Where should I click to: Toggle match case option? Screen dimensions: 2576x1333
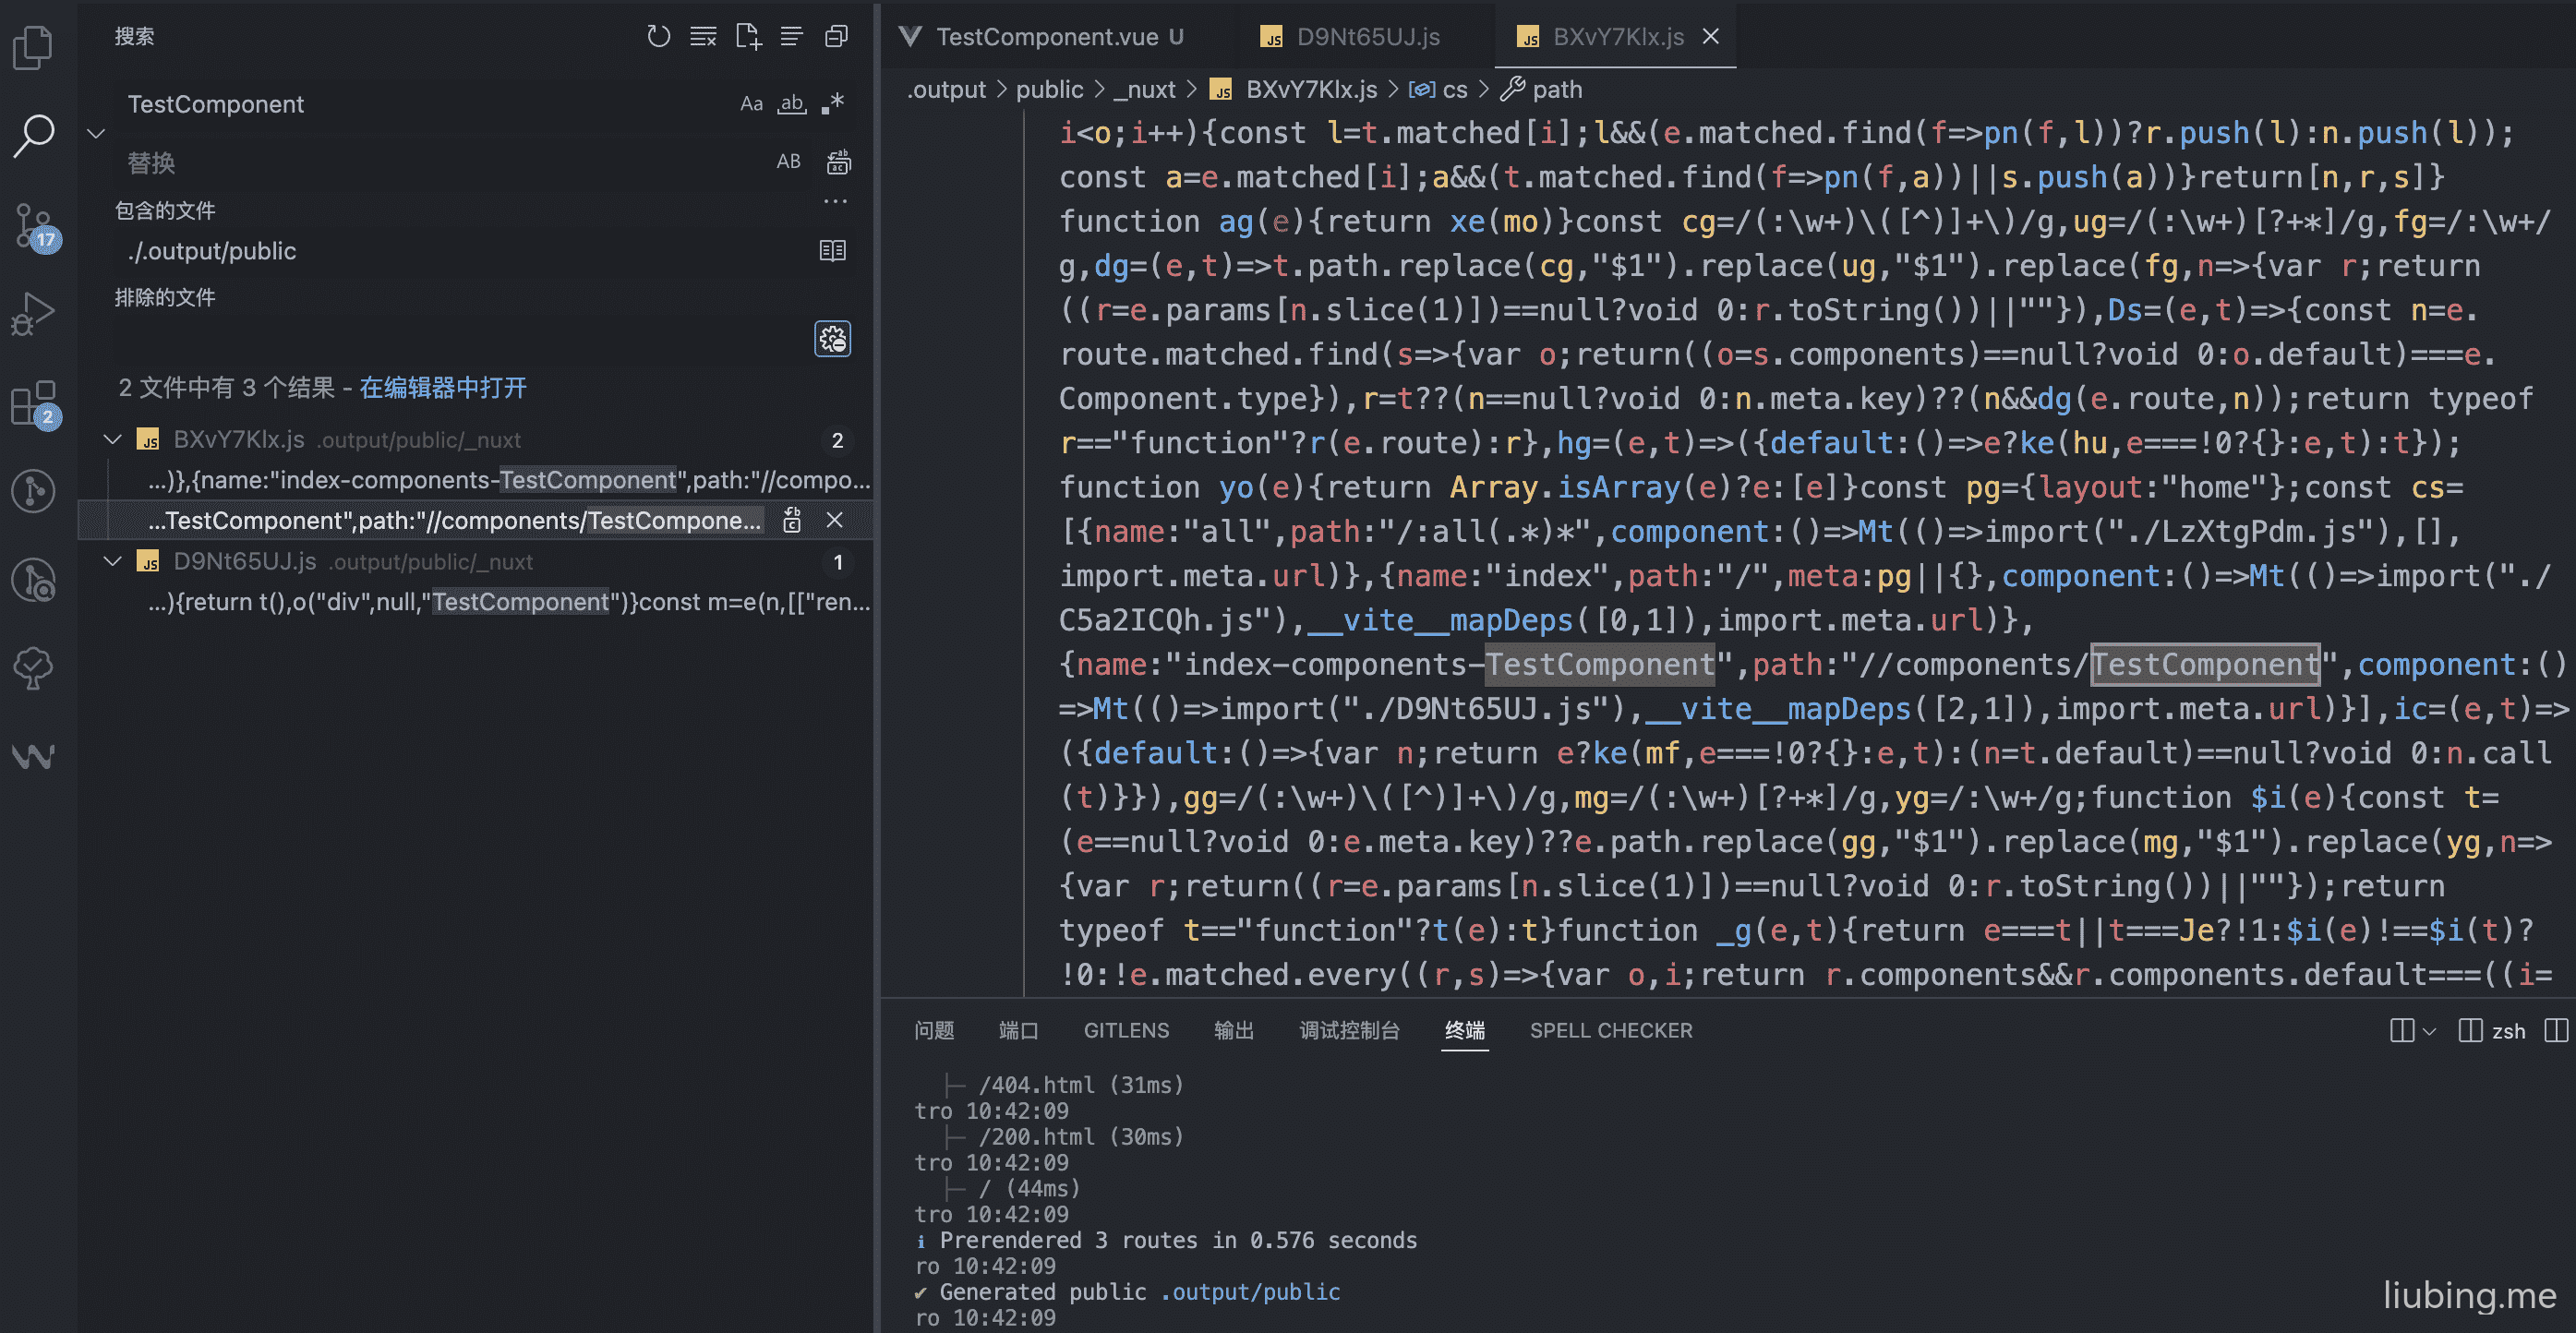[751, 104]
